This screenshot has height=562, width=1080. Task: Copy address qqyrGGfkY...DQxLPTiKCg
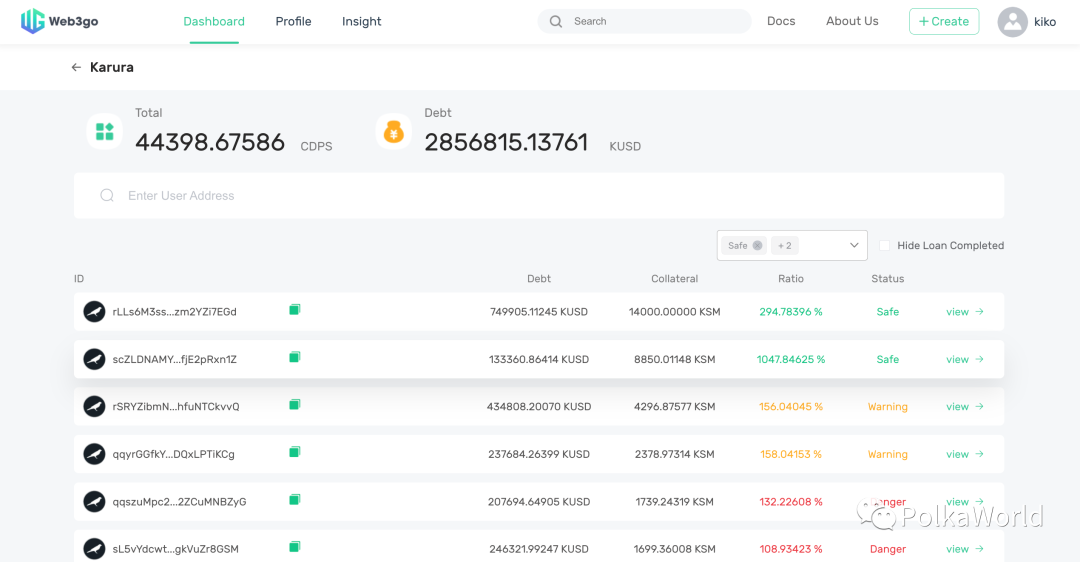click(x=295, y=452)
